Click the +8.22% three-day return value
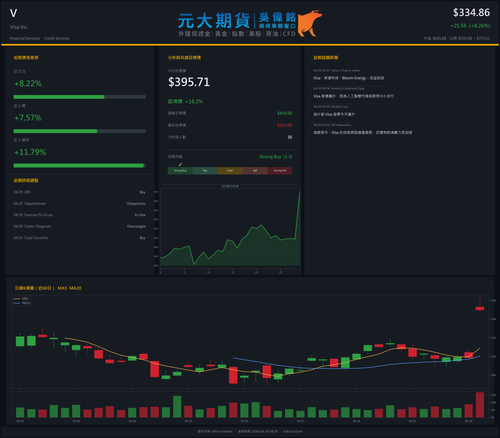The image size is (500, 438). 28,83
